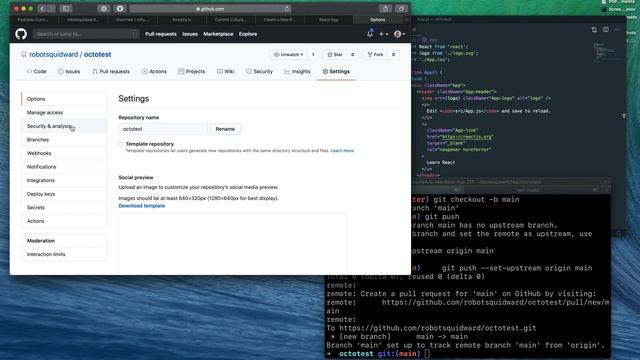Open the watchers count next to Unwatch
This screenshot has height=360, width=640.
pos(313,54)
